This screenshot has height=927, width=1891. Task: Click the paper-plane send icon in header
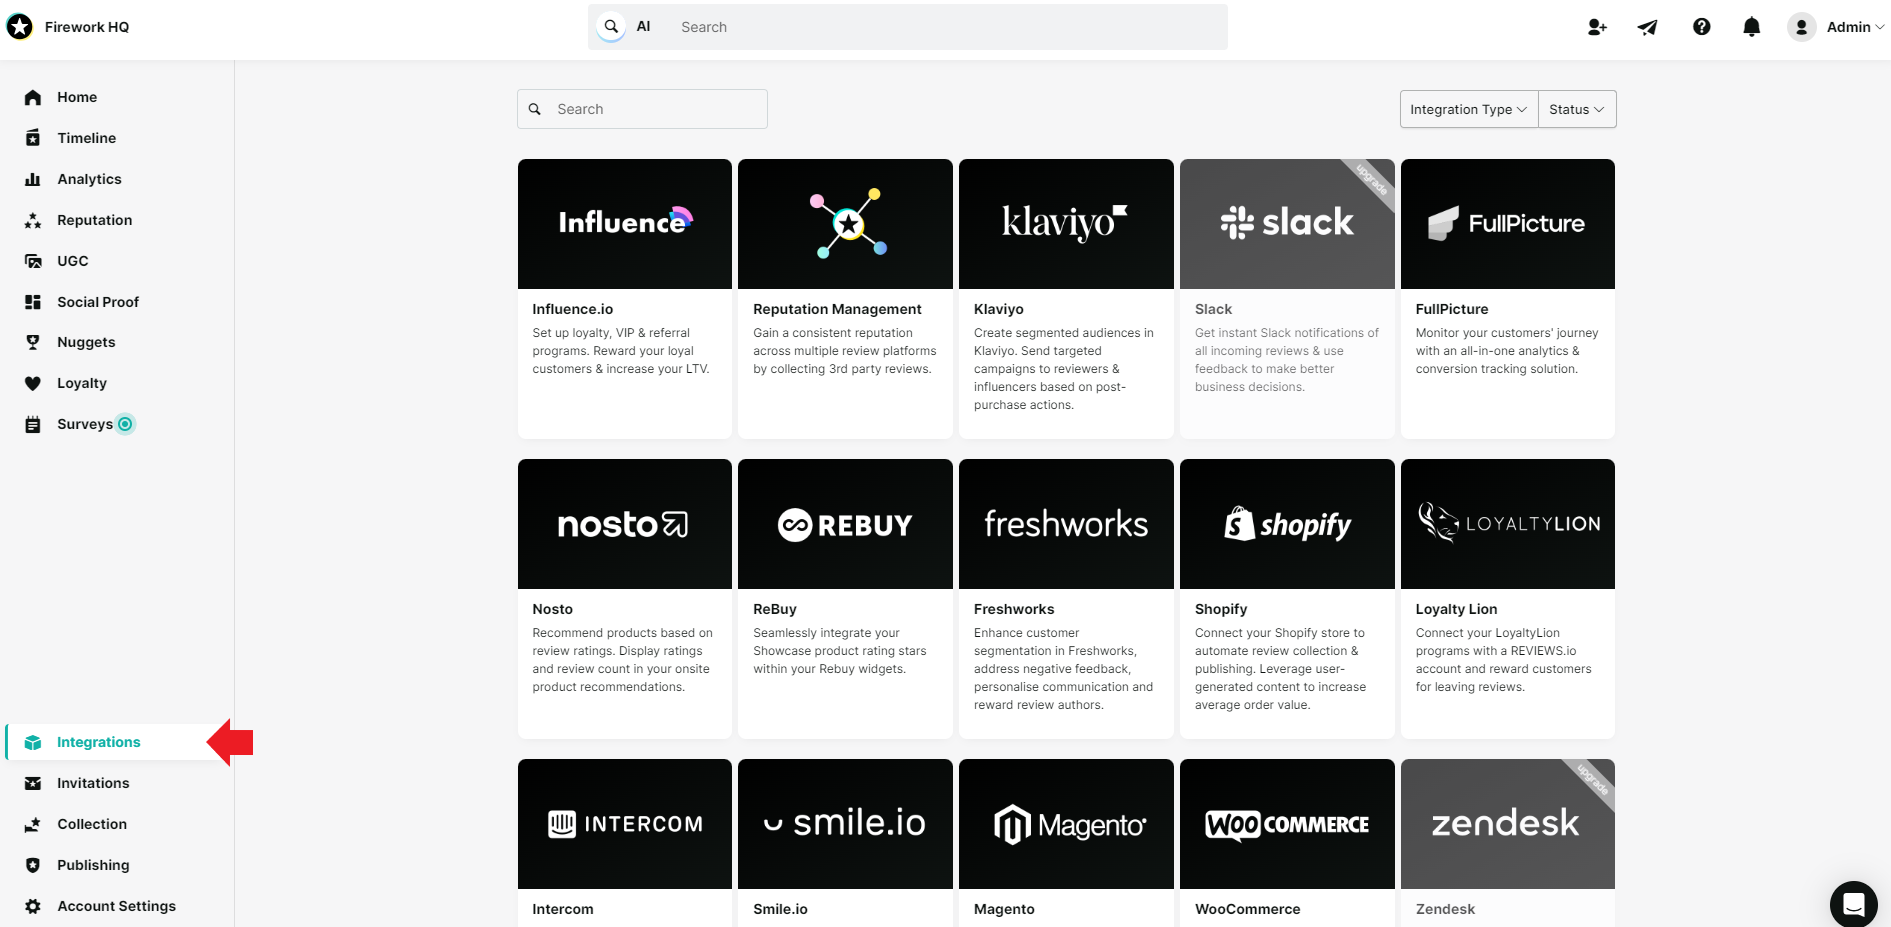[x=1647, y=27]
